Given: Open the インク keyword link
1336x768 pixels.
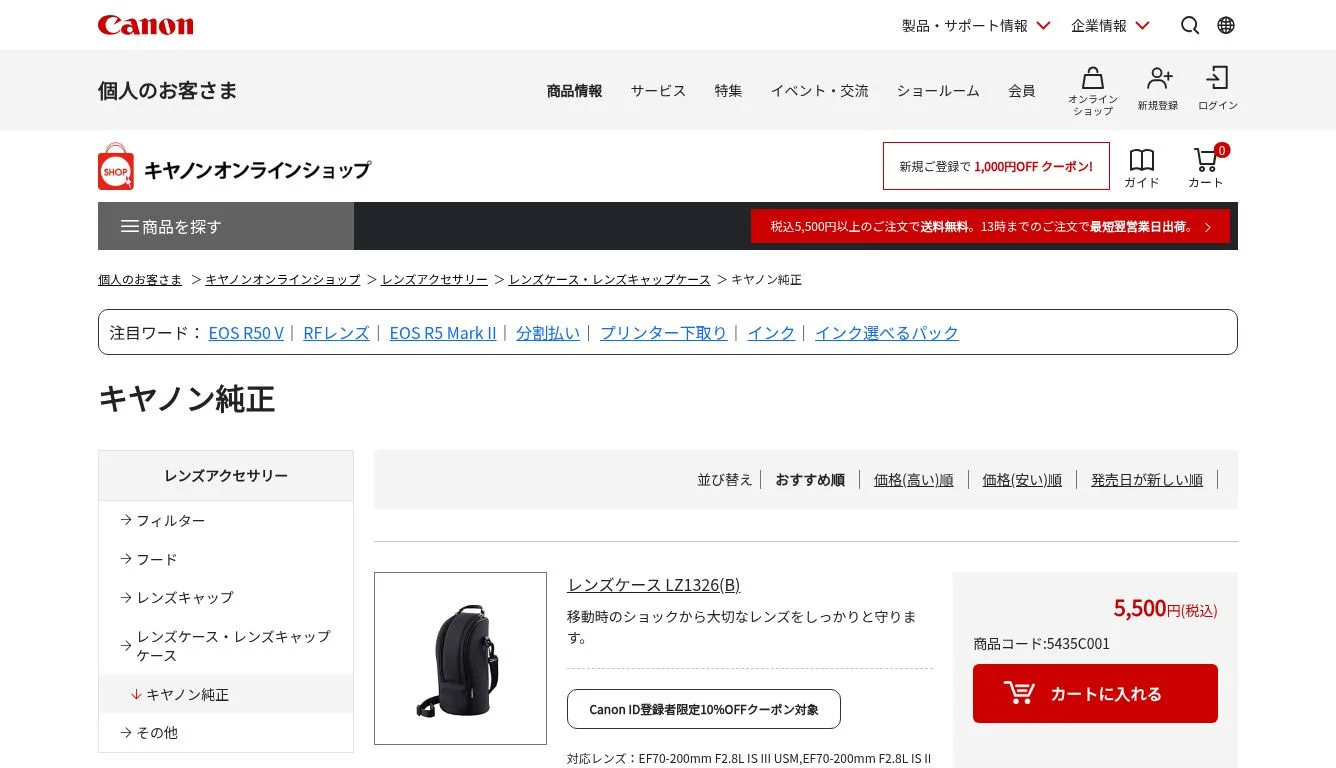Looking at the screenshot, I should tap(771, 333).
